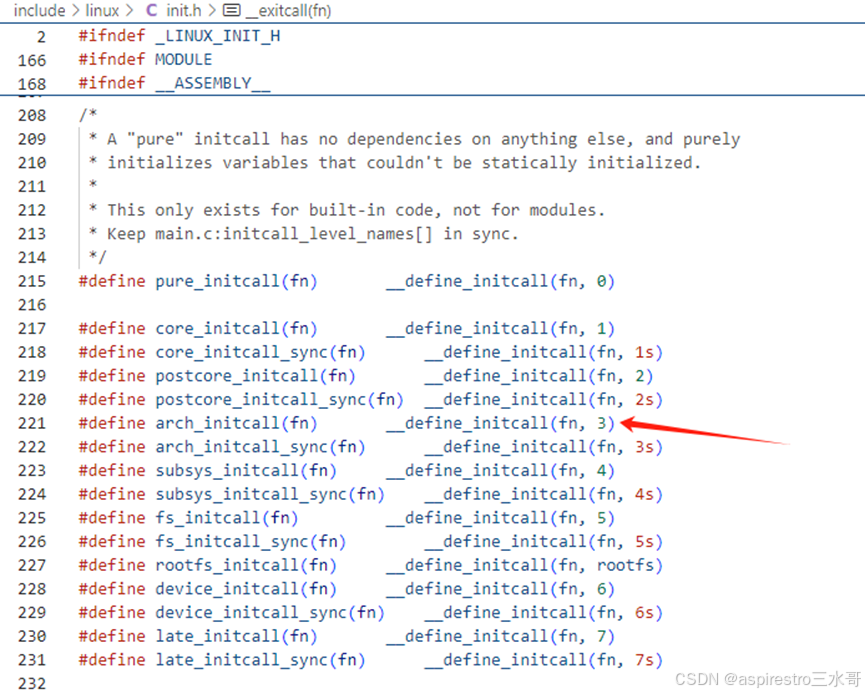Click '__define_initcall(fn, 6)' on line 228

click(500, 590)
